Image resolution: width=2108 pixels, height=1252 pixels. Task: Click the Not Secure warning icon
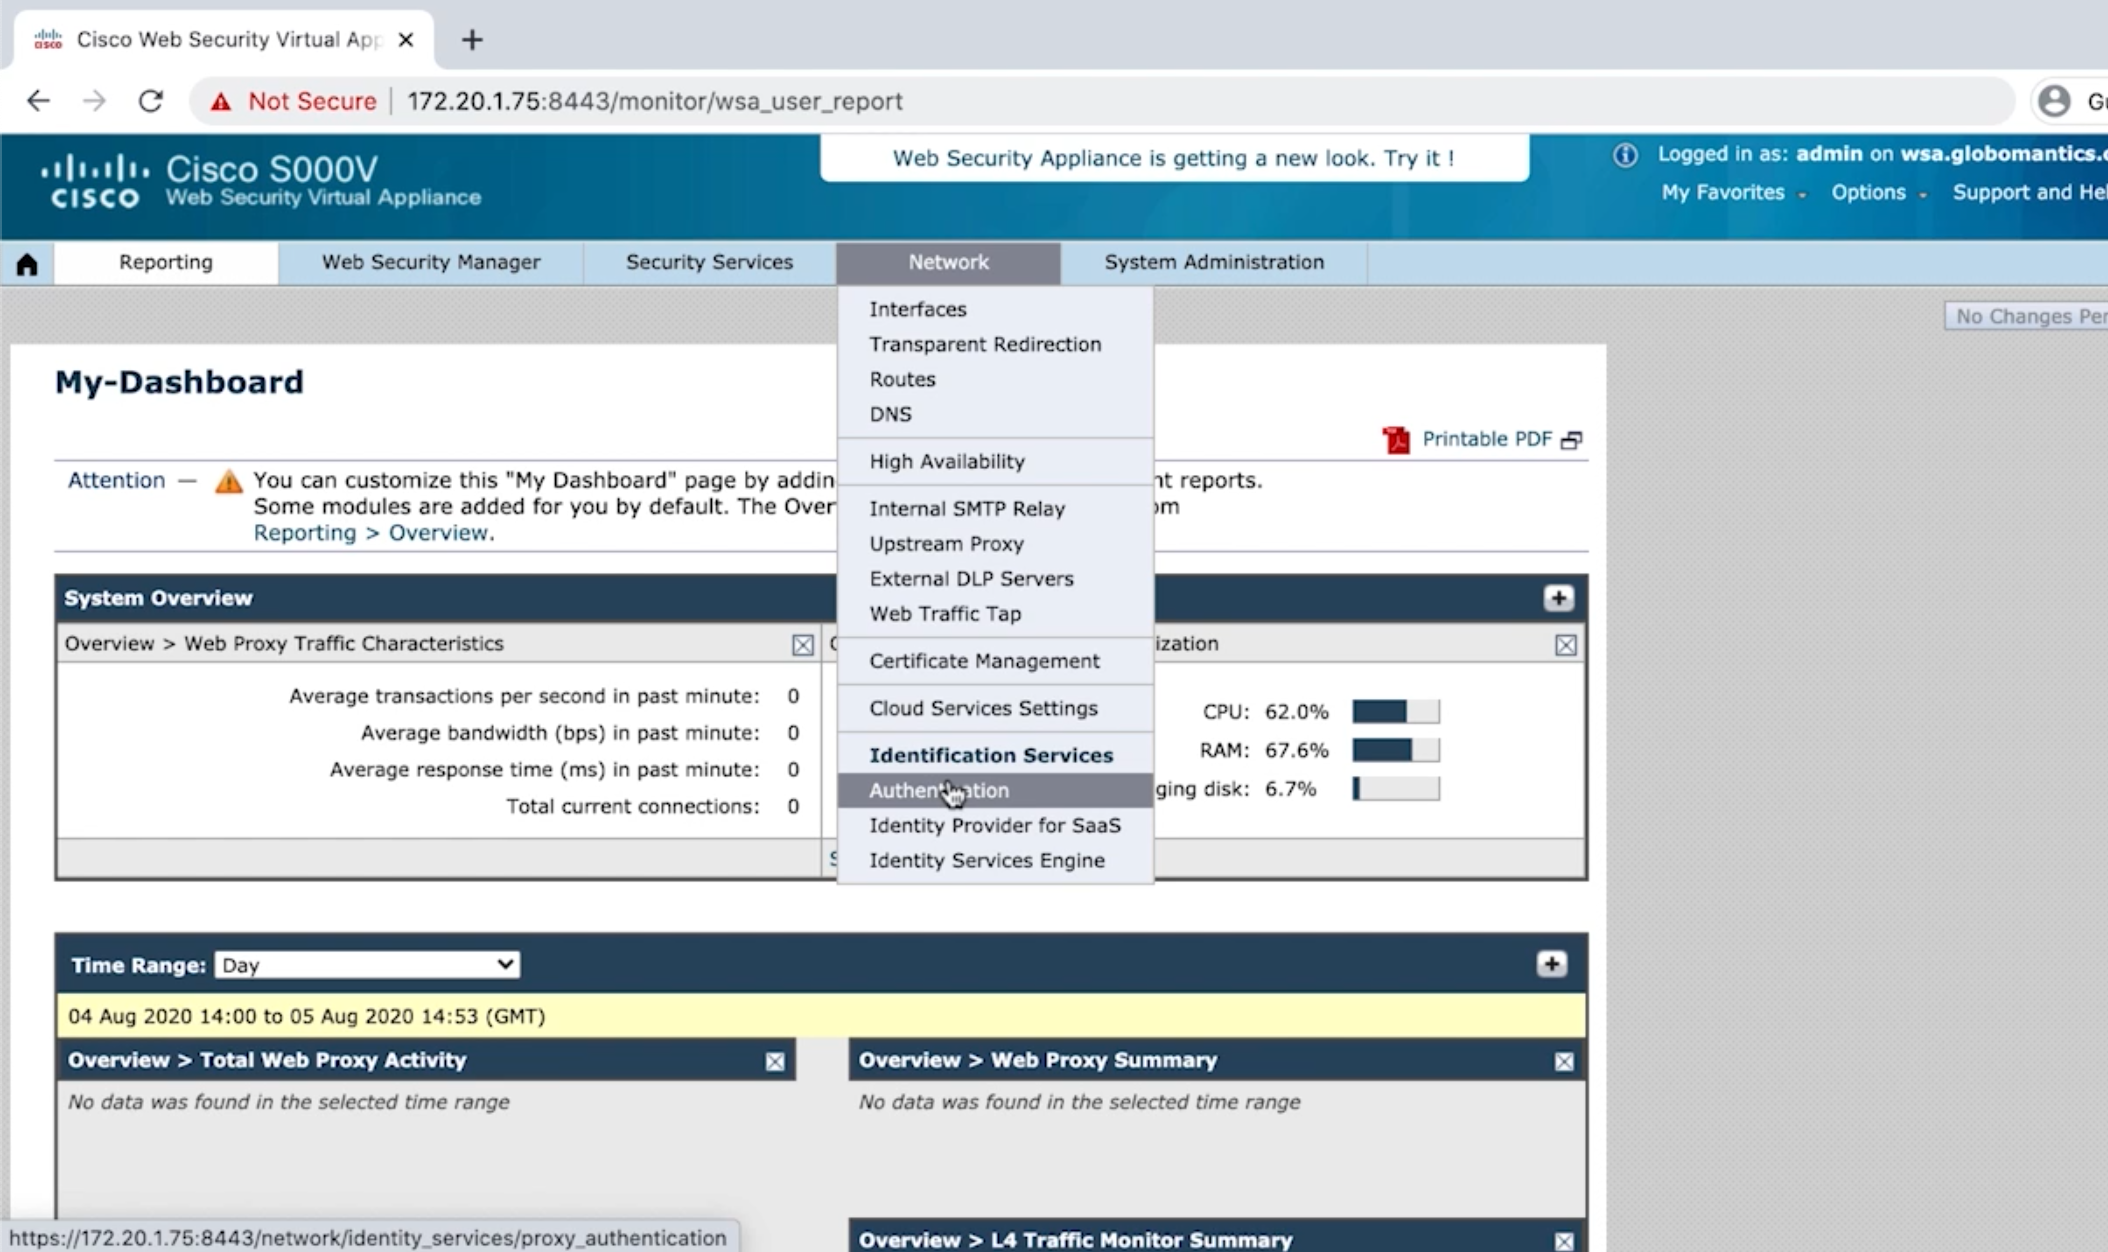221,101
